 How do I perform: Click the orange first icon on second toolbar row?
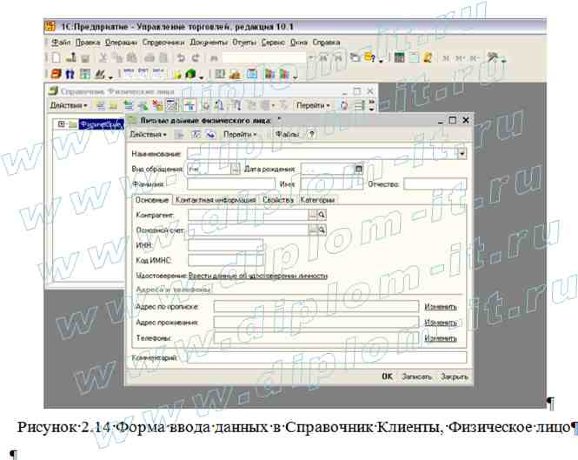[x=56, y=74]
